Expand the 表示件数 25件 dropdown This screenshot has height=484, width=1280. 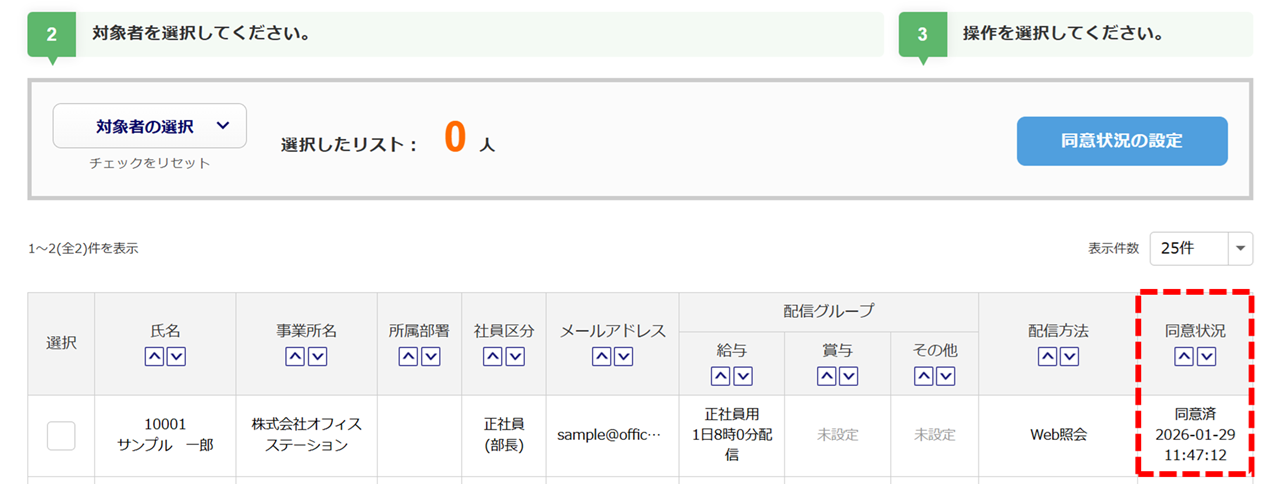pyautogui.click(x=1201, y=248)
